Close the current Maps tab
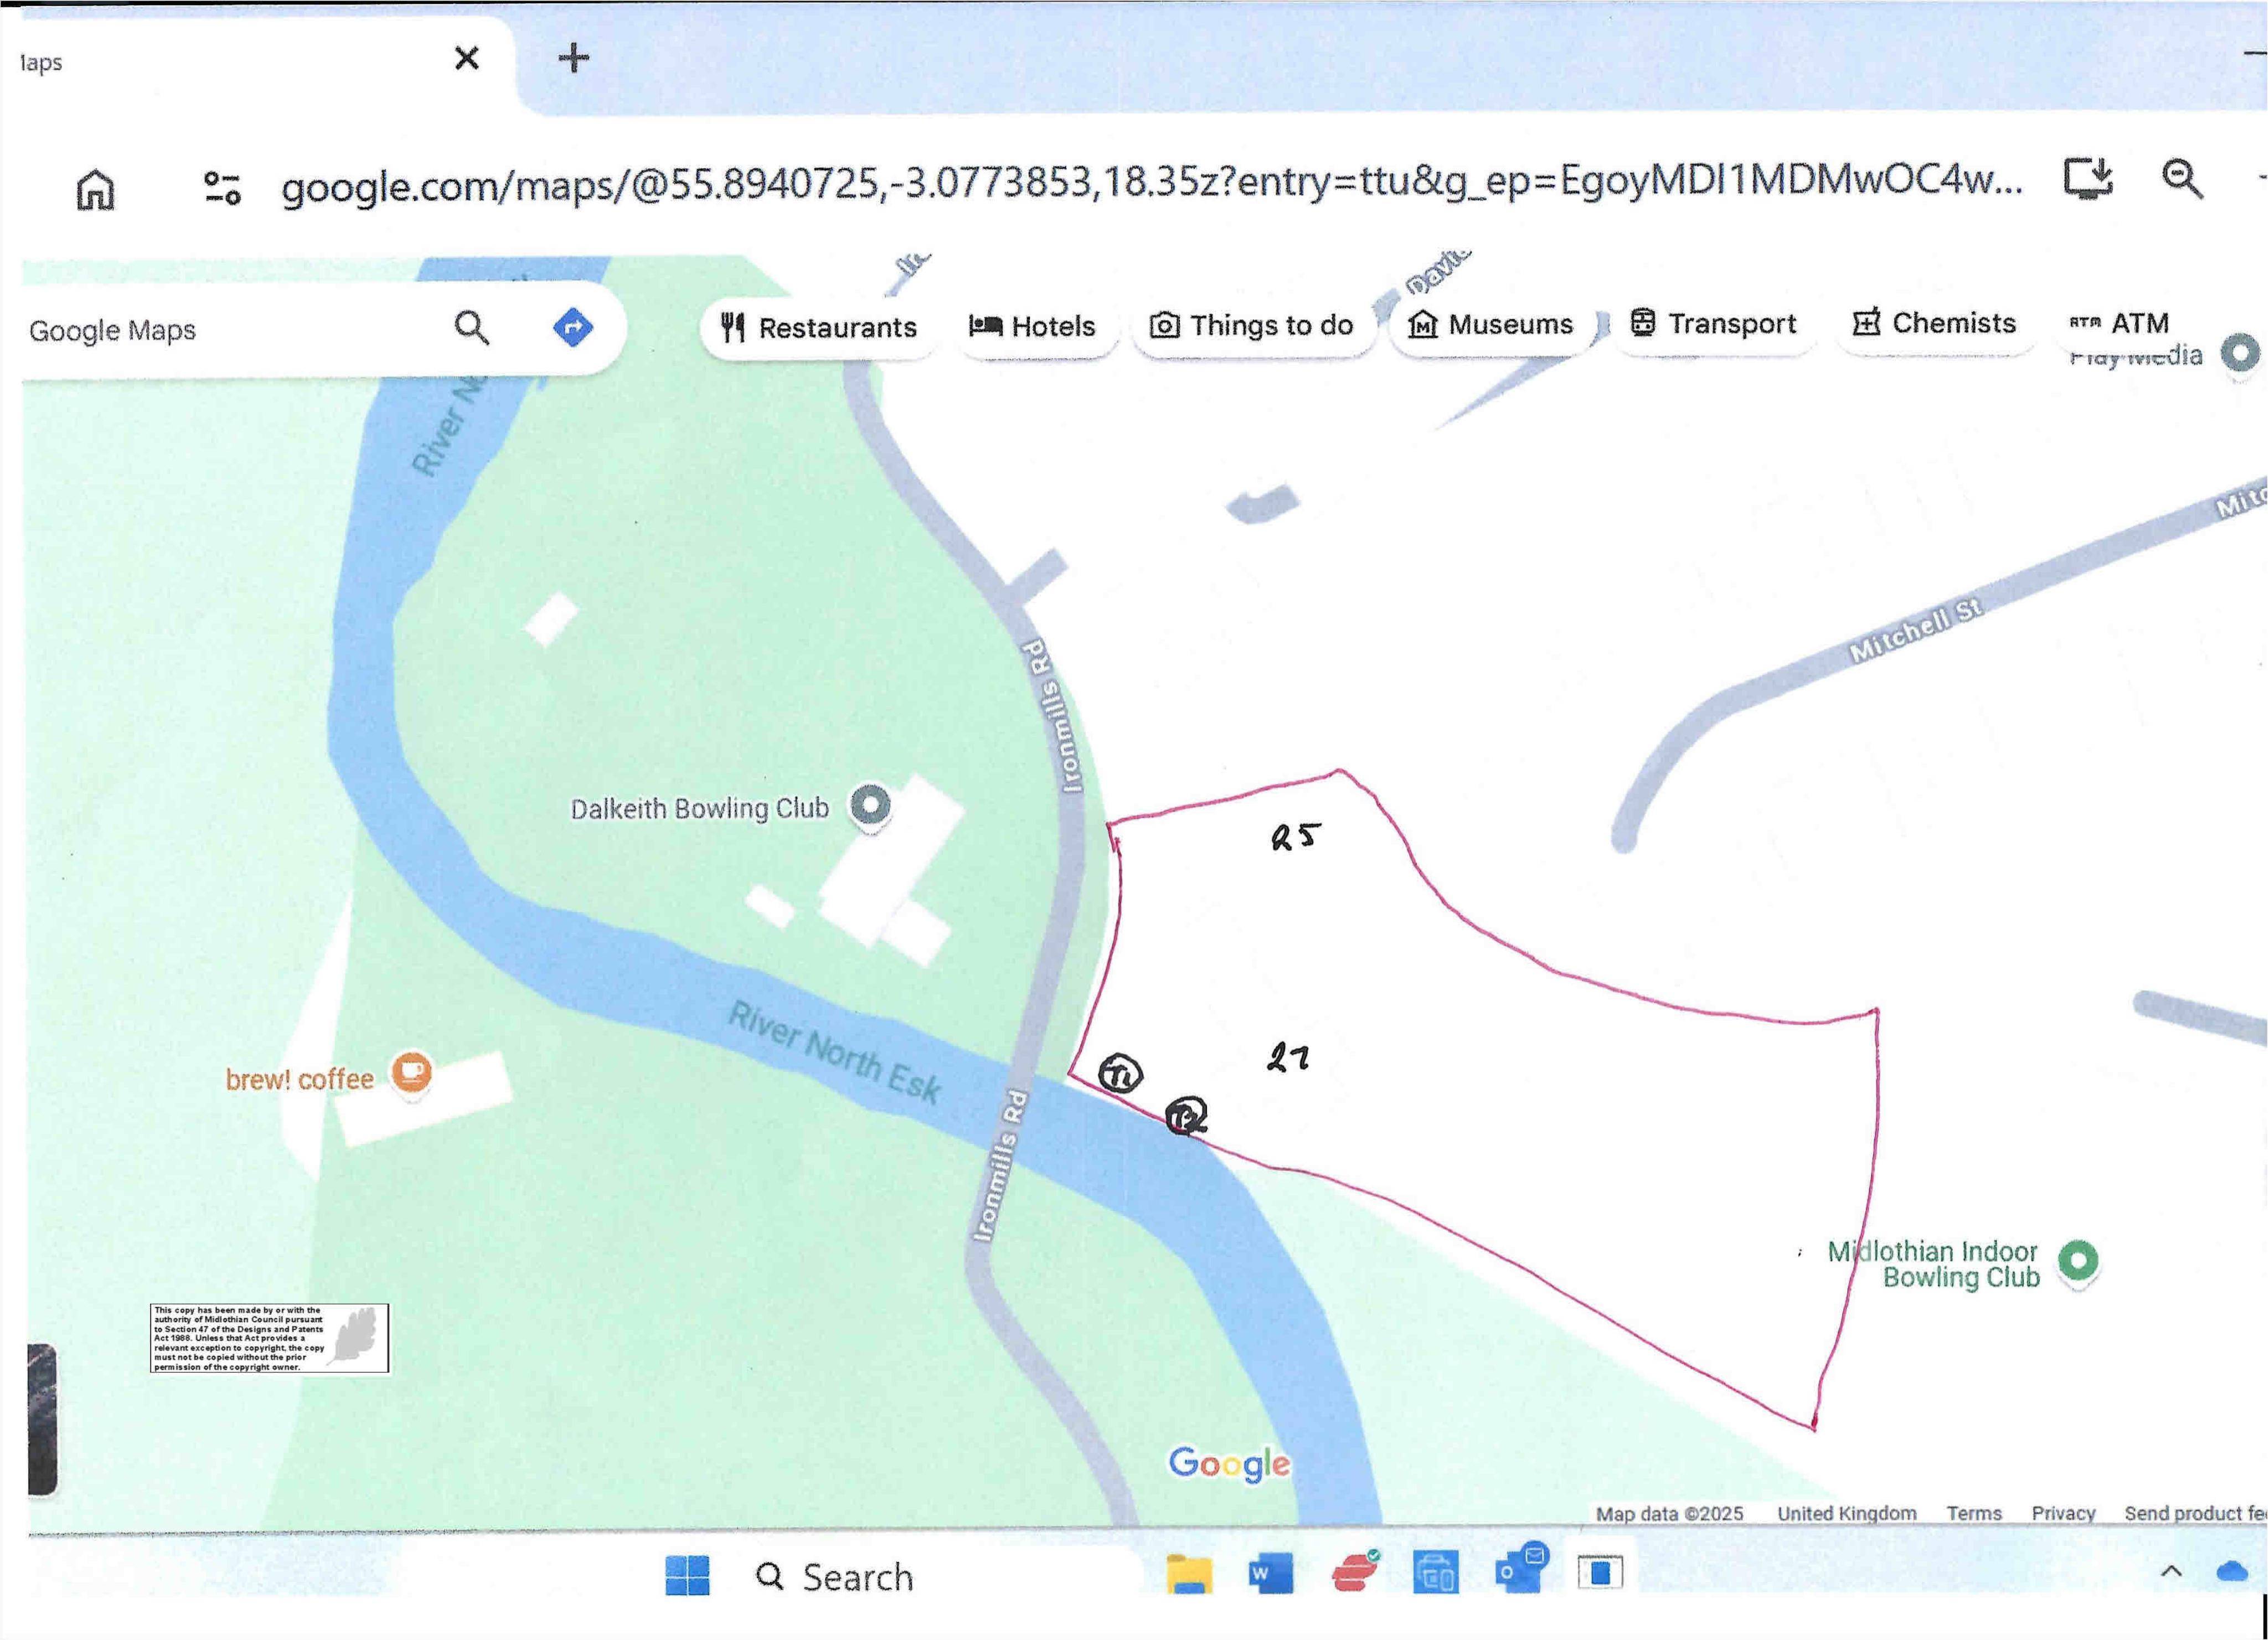The width and height of the screenshot is (2268, 1640). [x=466, y=58]
